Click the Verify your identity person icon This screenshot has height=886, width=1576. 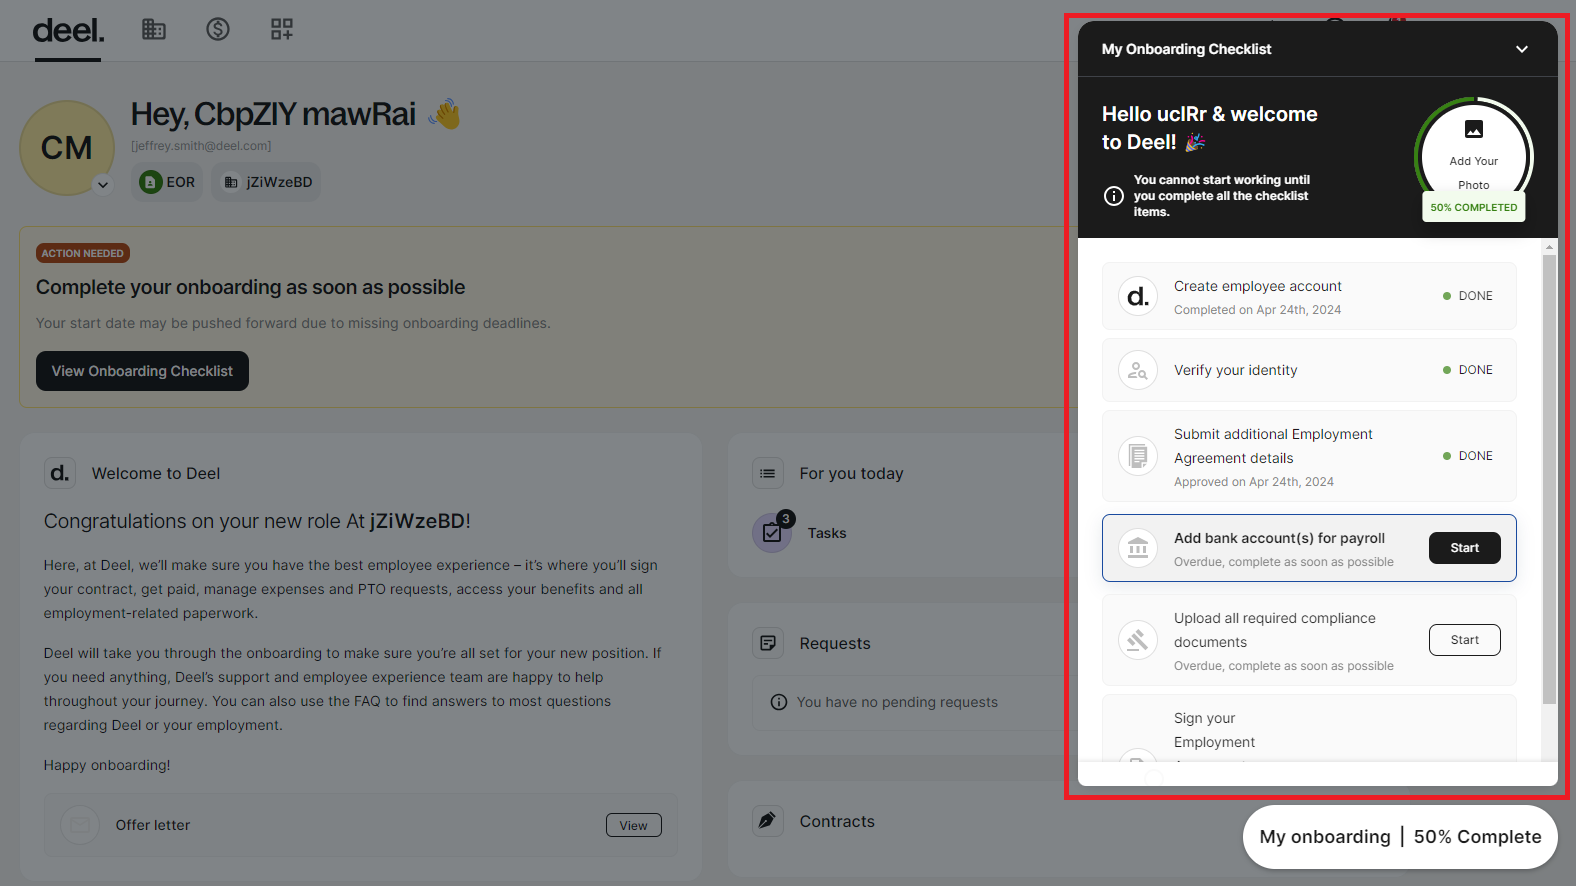pyautogui.click(x=1138, y=370)
